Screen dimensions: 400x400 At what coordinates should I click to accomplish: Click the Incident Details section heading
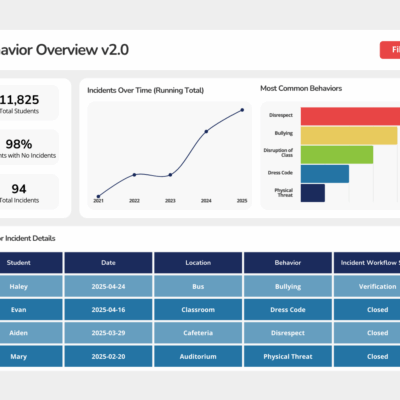click(28, 238)
